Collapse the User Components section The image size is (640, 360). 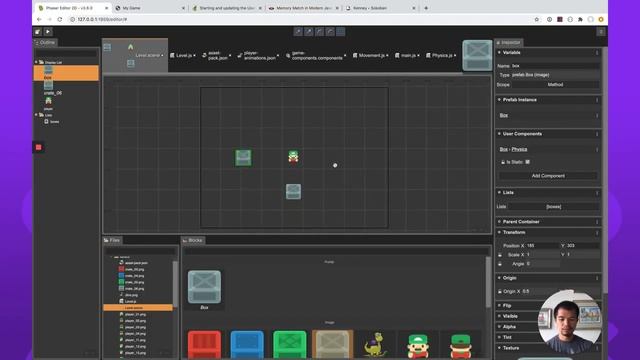[x=499, y=134]
